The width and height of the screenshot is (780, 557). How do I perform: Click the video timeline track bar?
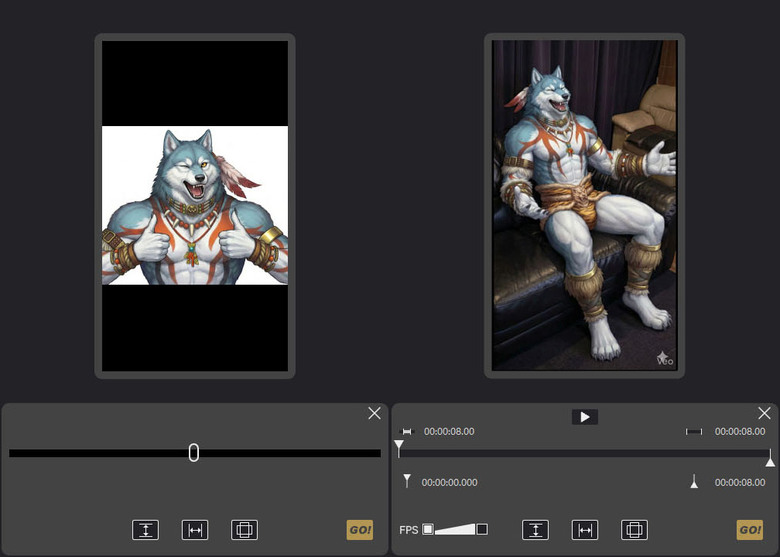click(x=585, y=454)
